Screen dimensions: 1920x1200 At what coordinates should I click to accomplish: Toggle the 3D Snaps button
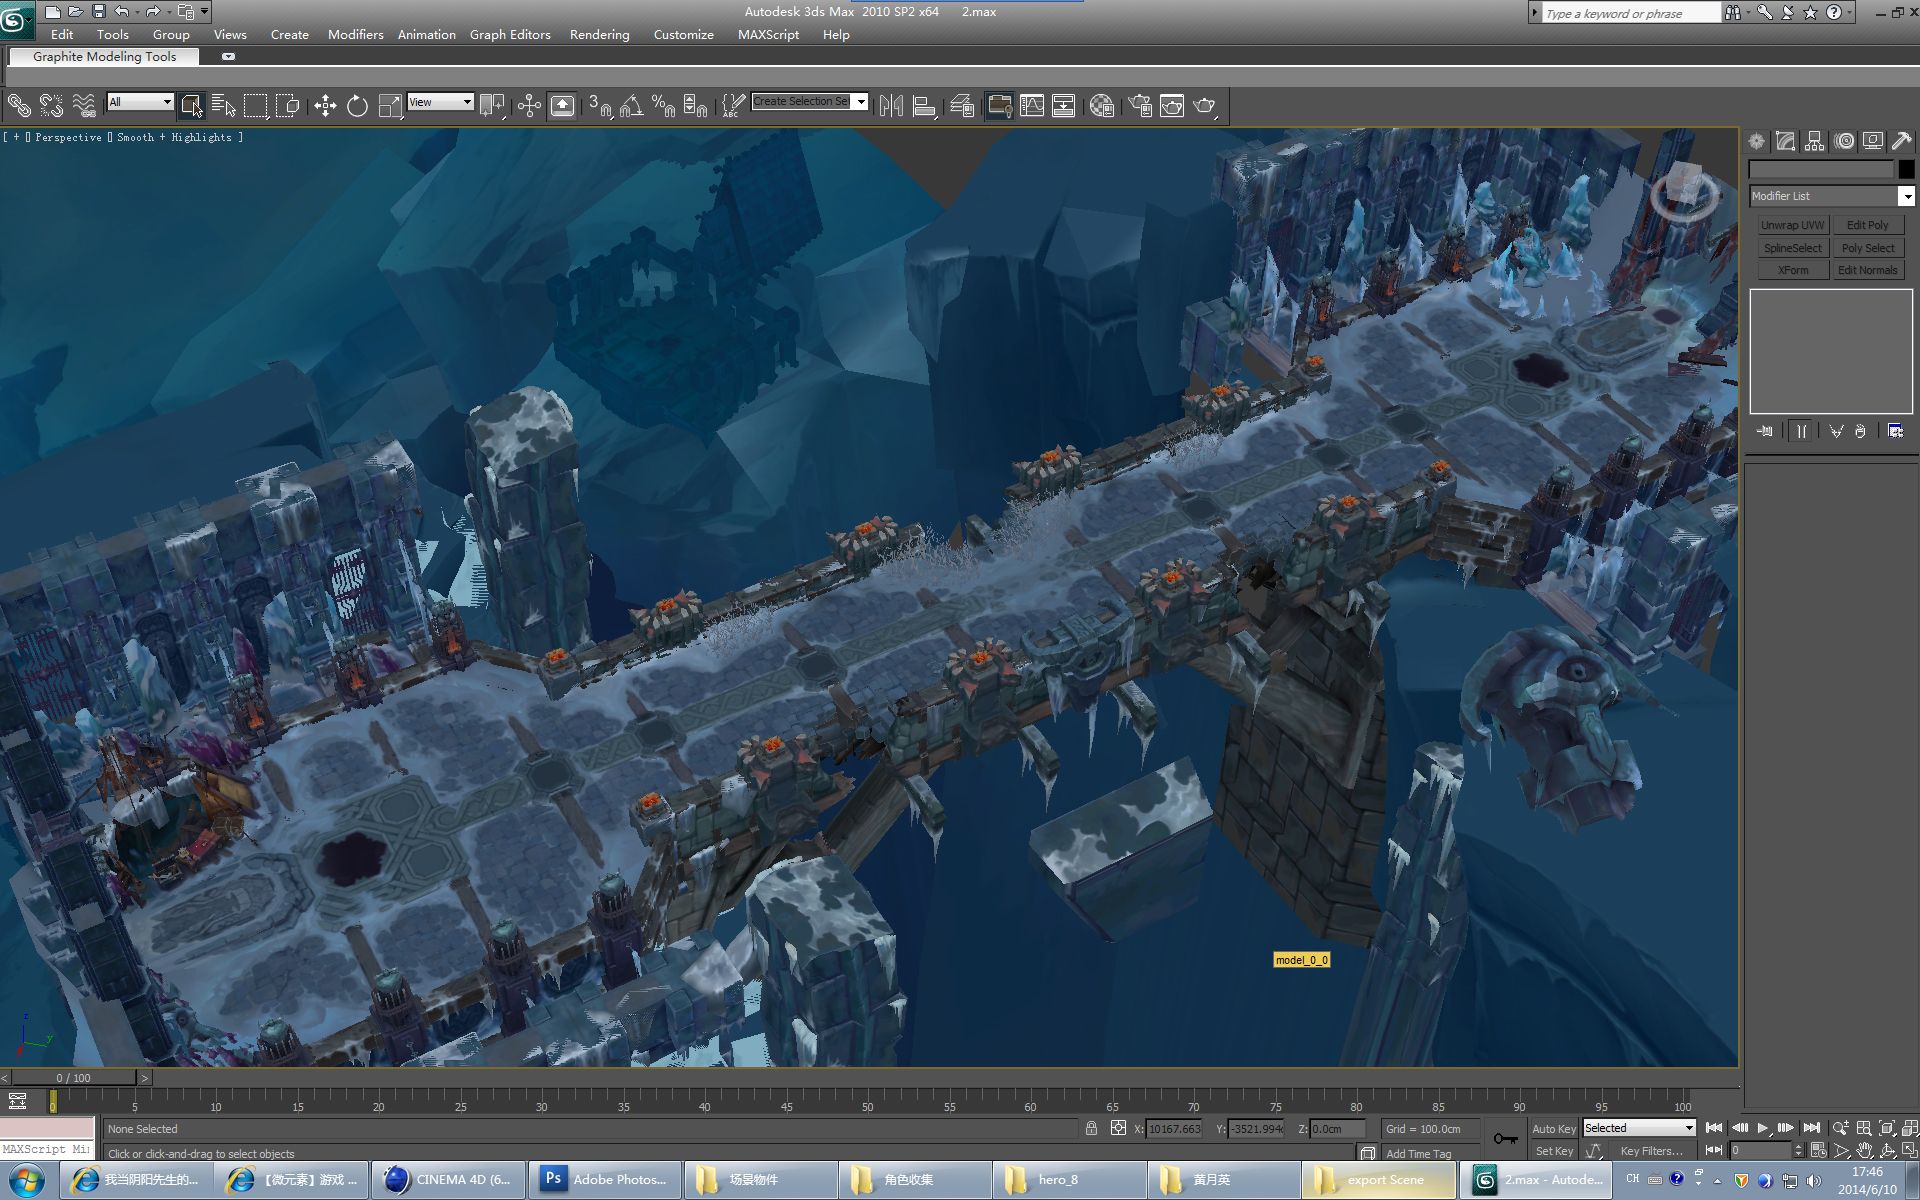point(599,106)
